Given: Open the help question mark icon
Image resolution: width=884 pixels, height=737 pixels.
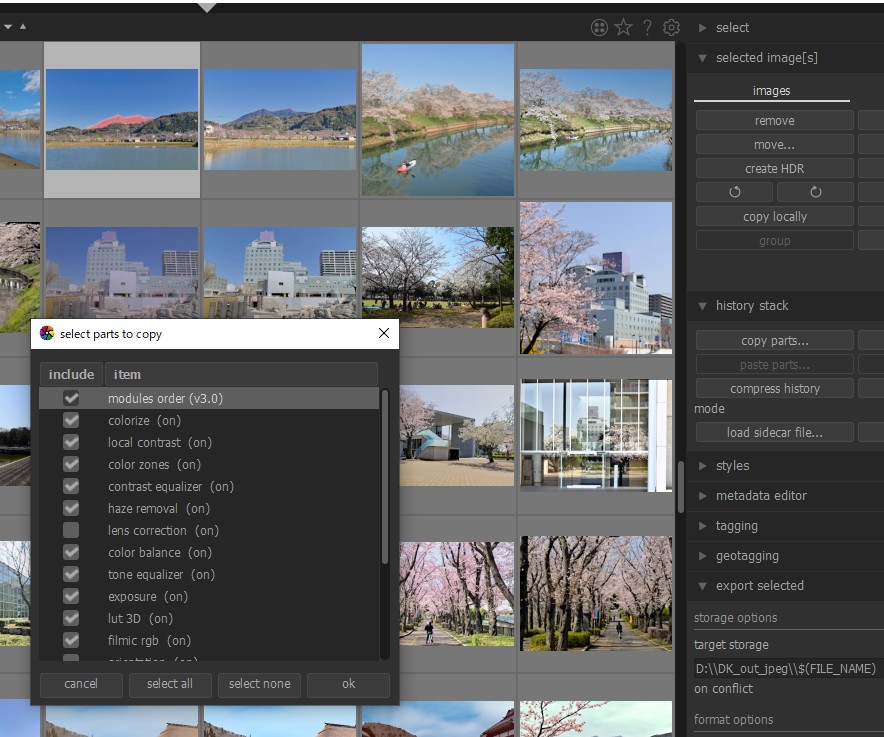Looking at the screenshot, I should 647,27.
